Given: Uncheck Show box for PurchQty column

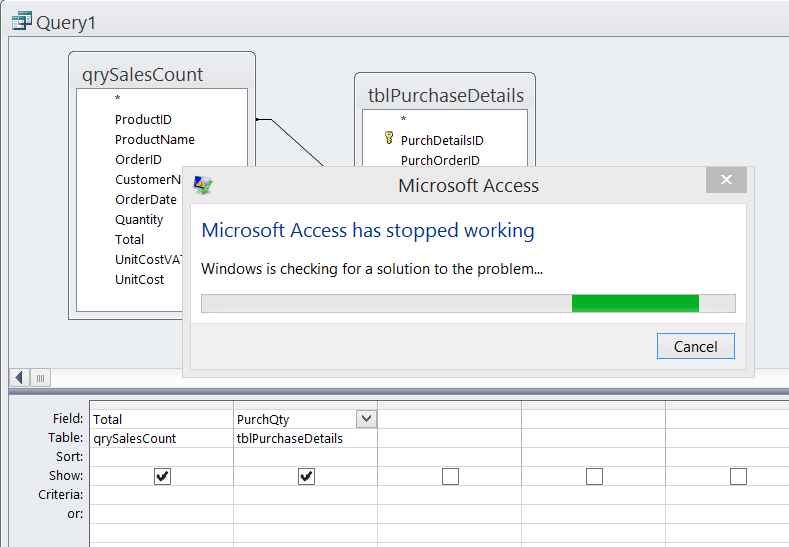Looking at the screenshot, I should click(x=306, y=476).
